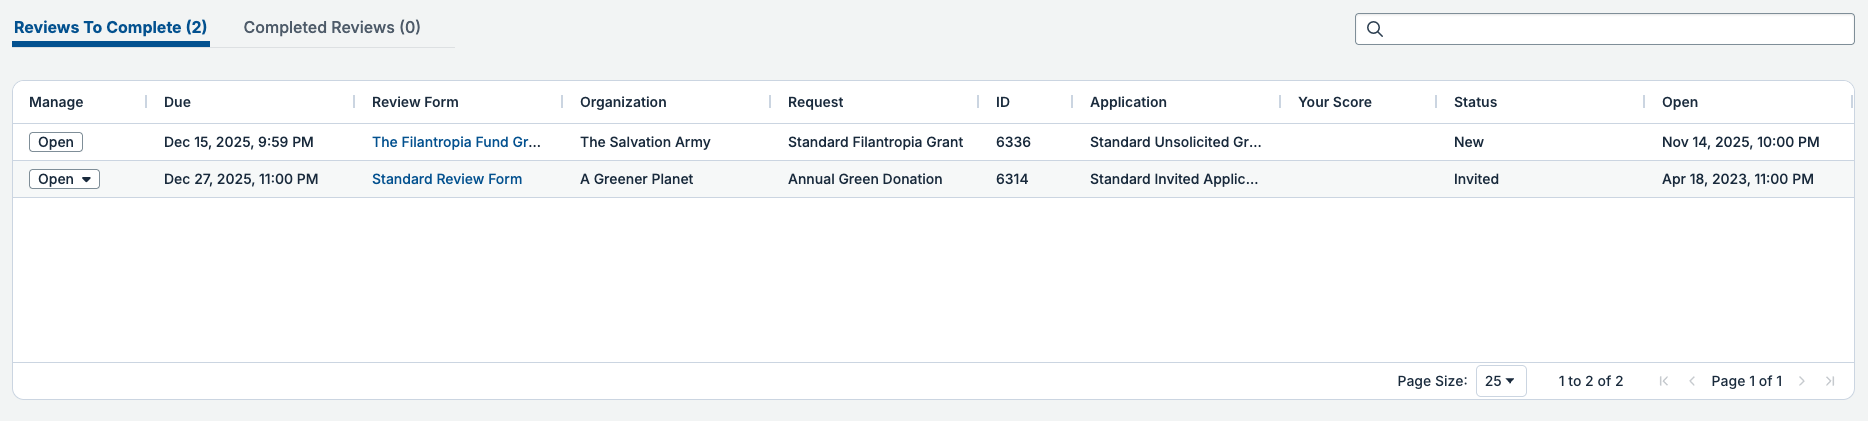This screenshot has height=421, width=1868.
Task: Select Standard Invited Applic... application cell
Action: pos(1174,179)
